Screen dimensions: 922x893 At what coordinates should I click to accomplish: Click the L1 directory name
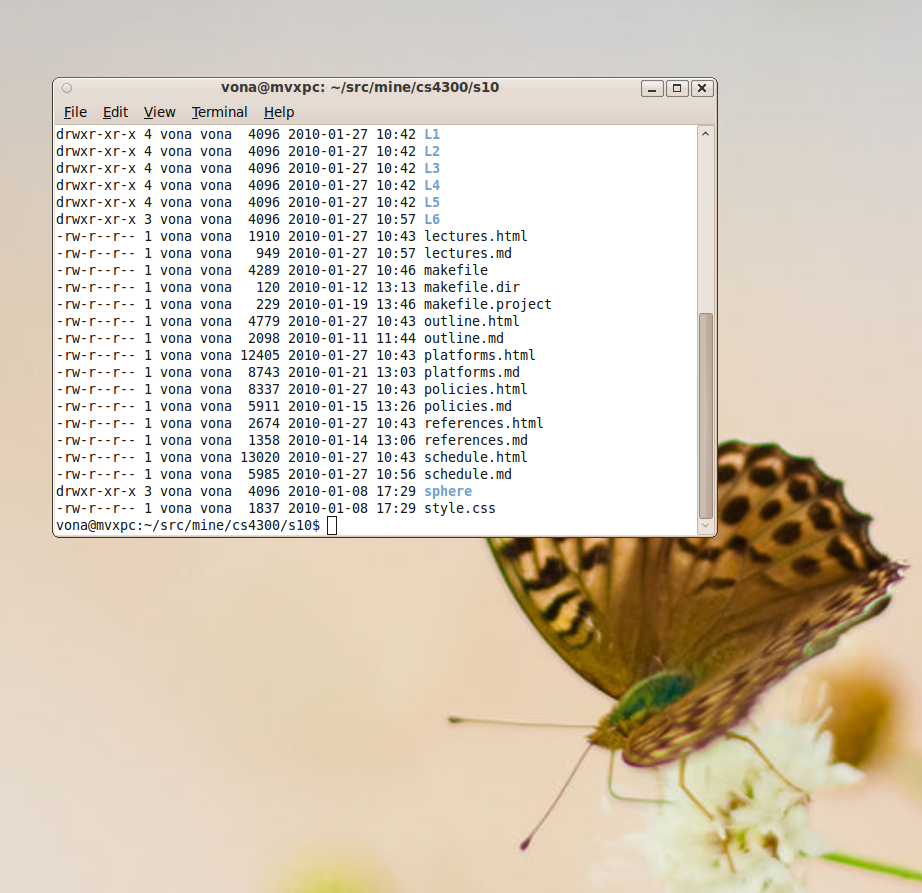[x=432, y=134]
